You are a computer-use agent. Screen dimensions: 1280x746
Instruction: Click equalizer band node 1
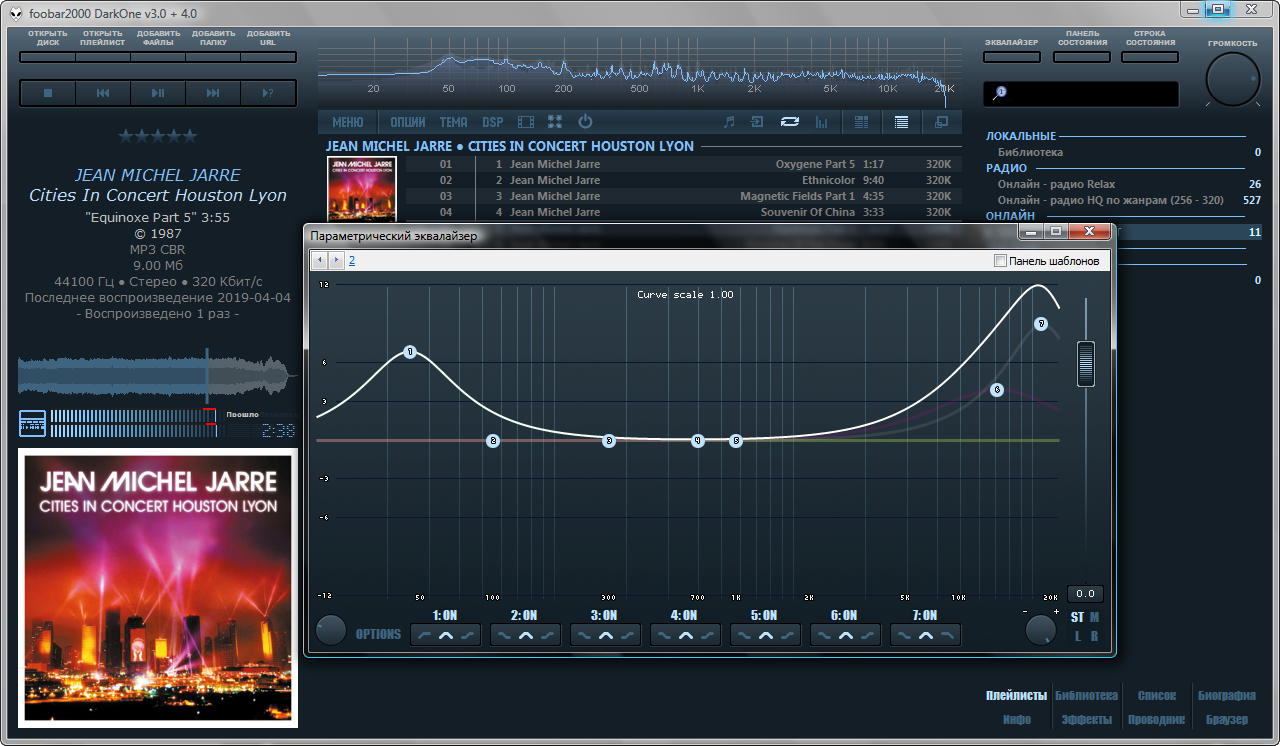pyautogui.click(x=410, y=352)
